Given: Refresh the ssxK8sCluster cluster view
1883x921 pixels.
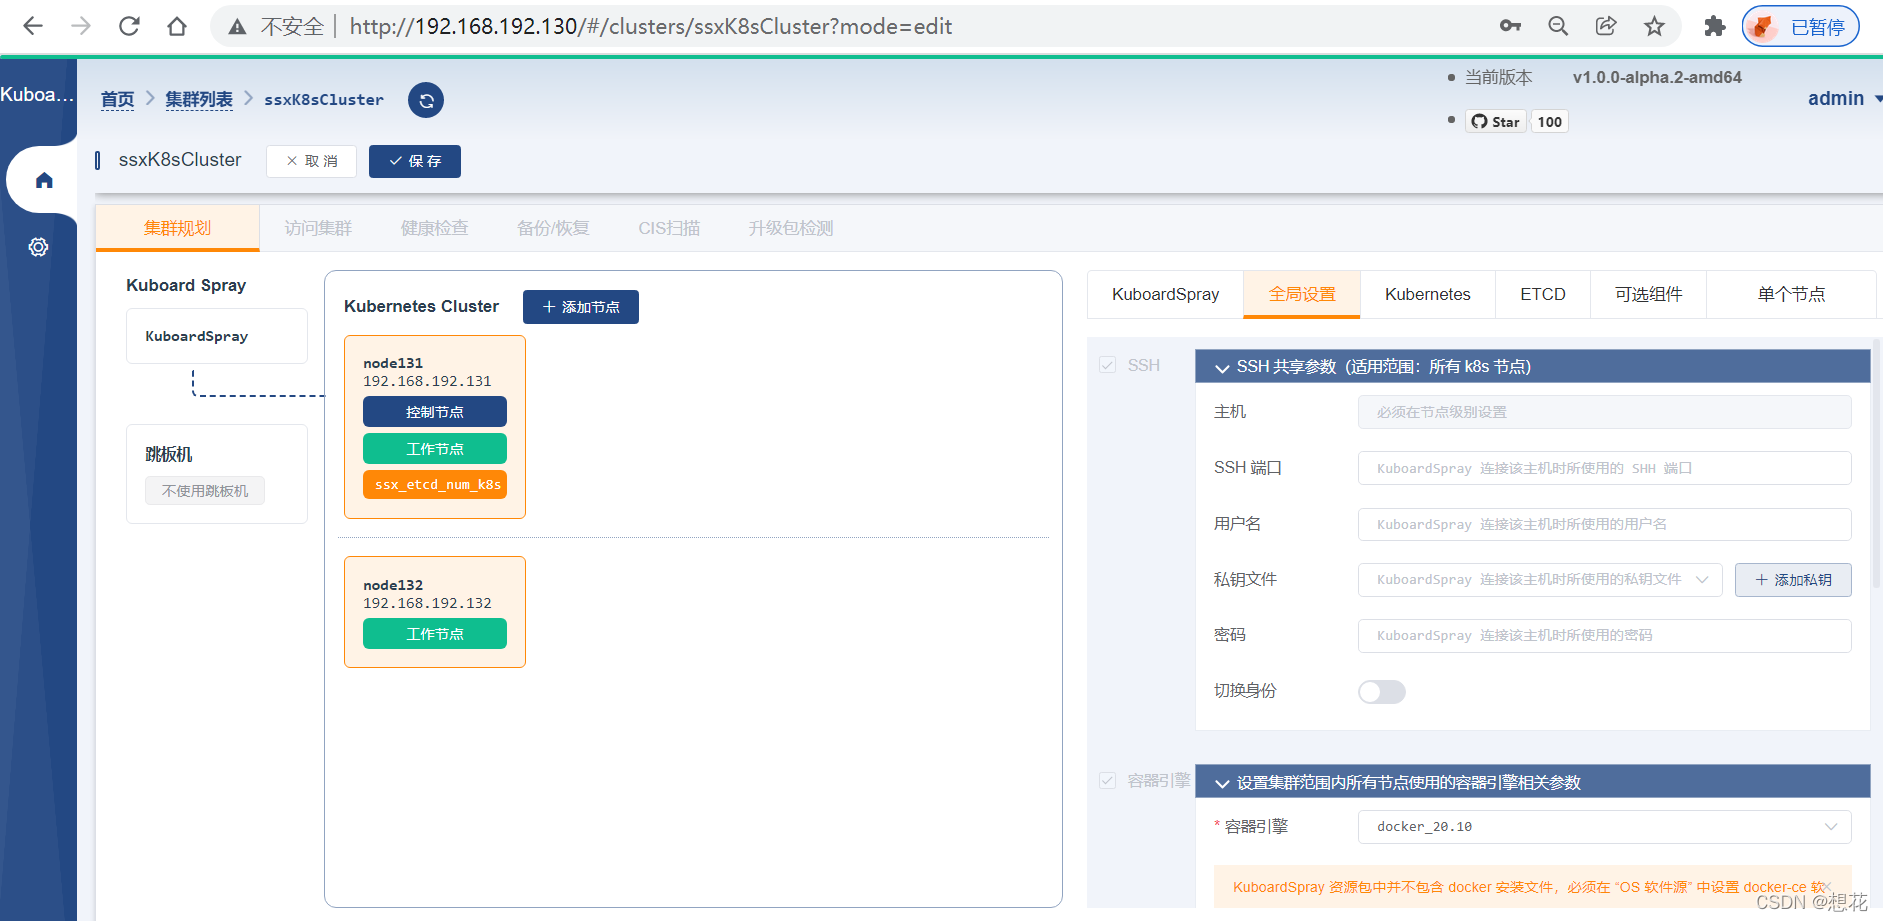Looking at the screenshot, I should [426, 100].
